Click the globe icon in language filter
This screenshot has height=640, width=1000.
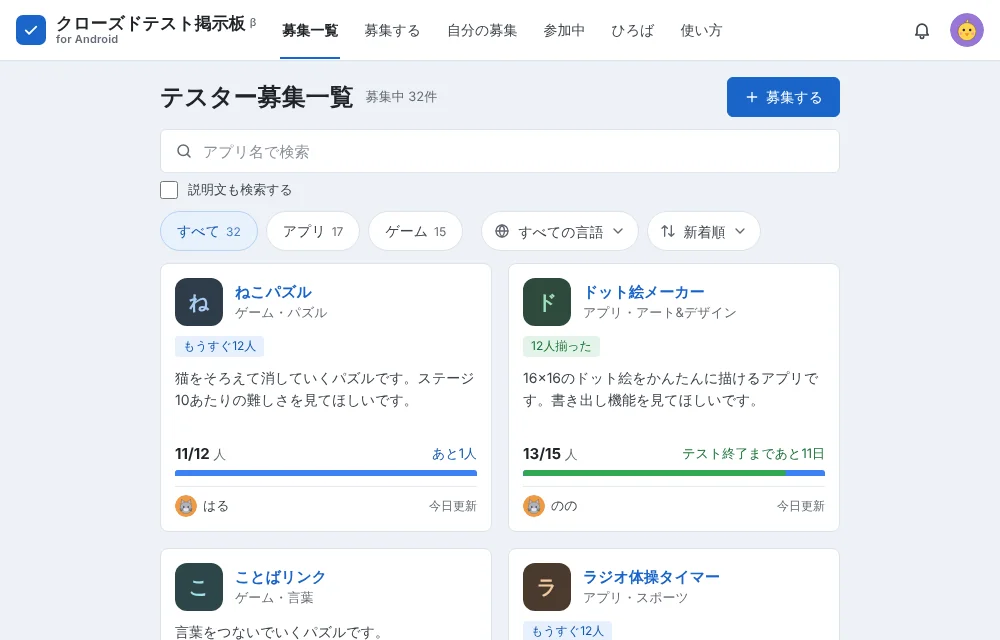502,231
